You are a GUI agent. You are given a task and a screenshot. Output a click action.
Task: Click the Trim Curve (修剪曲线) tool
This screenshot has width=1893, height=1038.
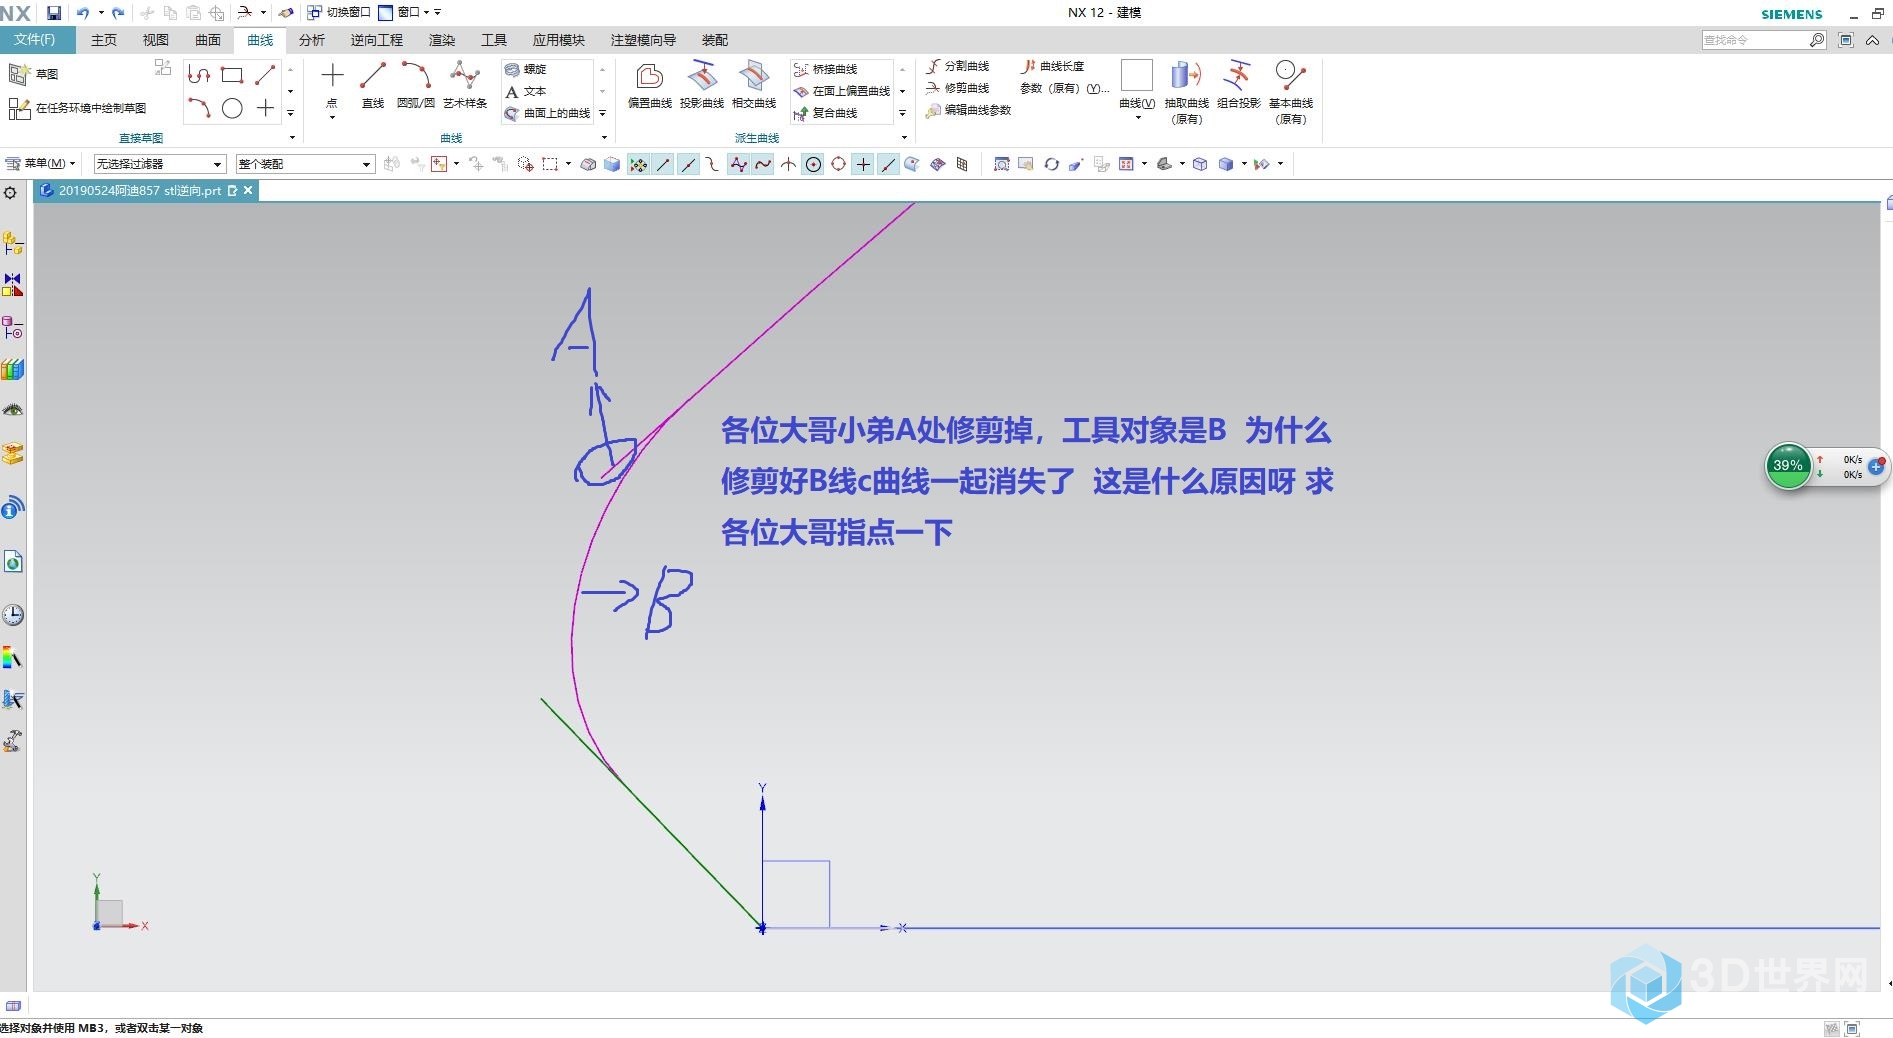click(958, 88)
